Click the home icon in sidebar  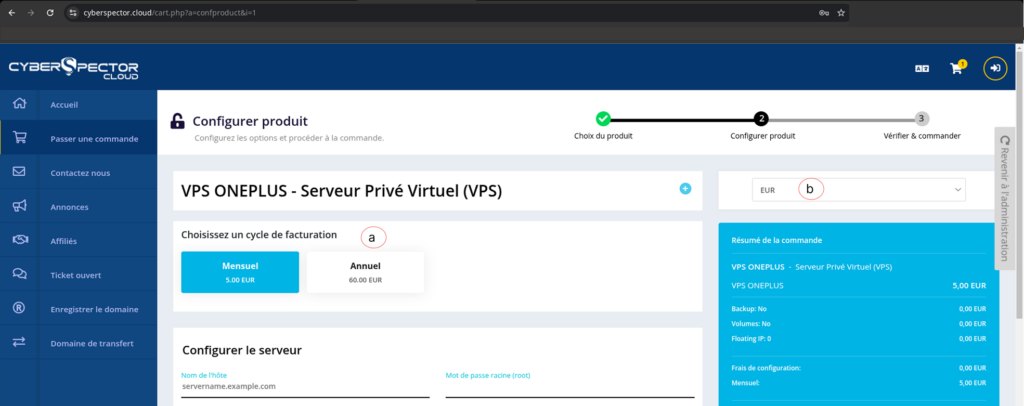[x=20, y=104]
